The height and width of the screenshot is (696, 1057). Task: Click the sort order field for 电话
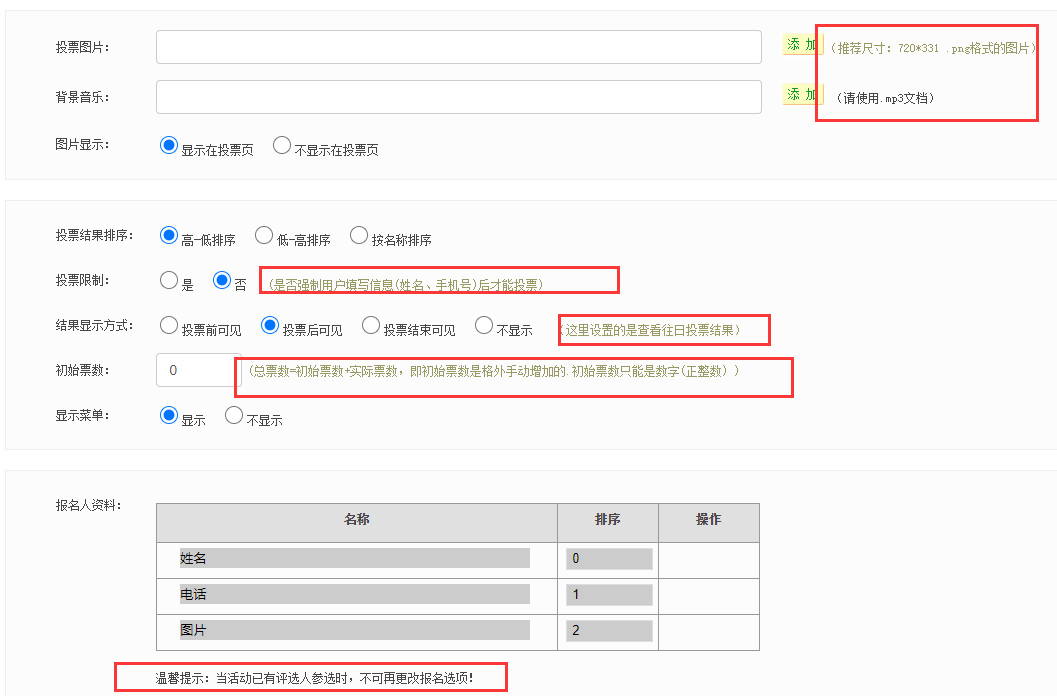pos(609,595)
